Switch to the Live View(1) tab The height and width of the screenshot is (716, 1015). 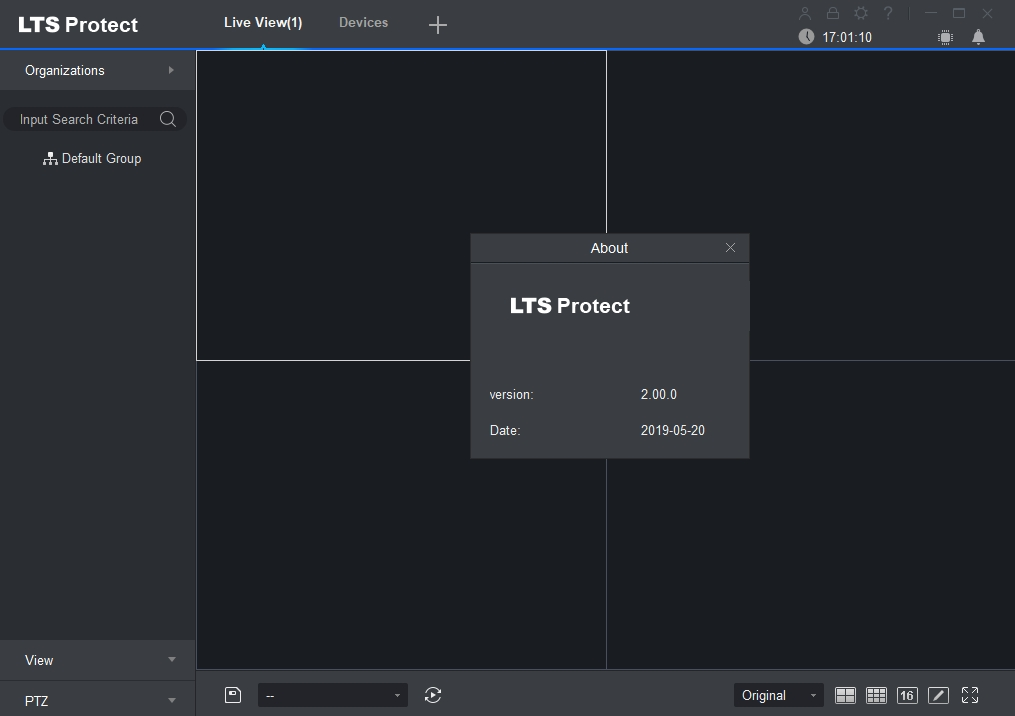pos(263,23)
